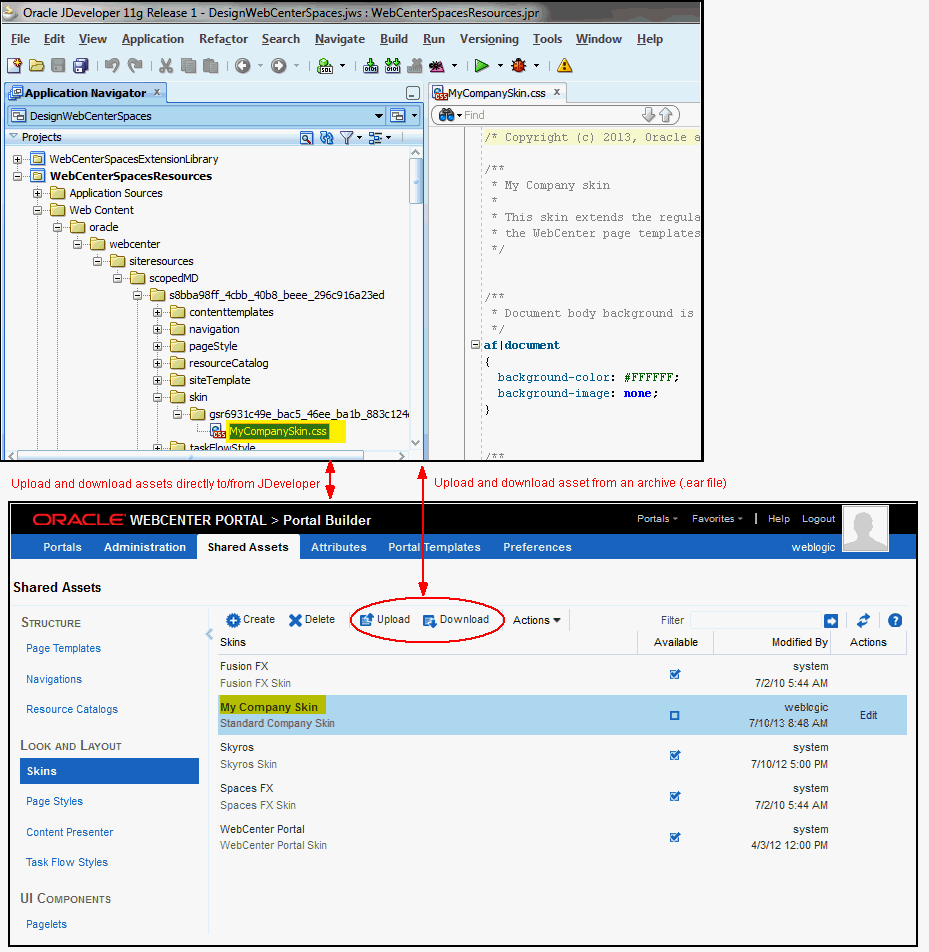Expand the WebCenterSpacesExtensionLibrary project
Viewport: 929px width, 952px height.
click(x=18, y=159)
